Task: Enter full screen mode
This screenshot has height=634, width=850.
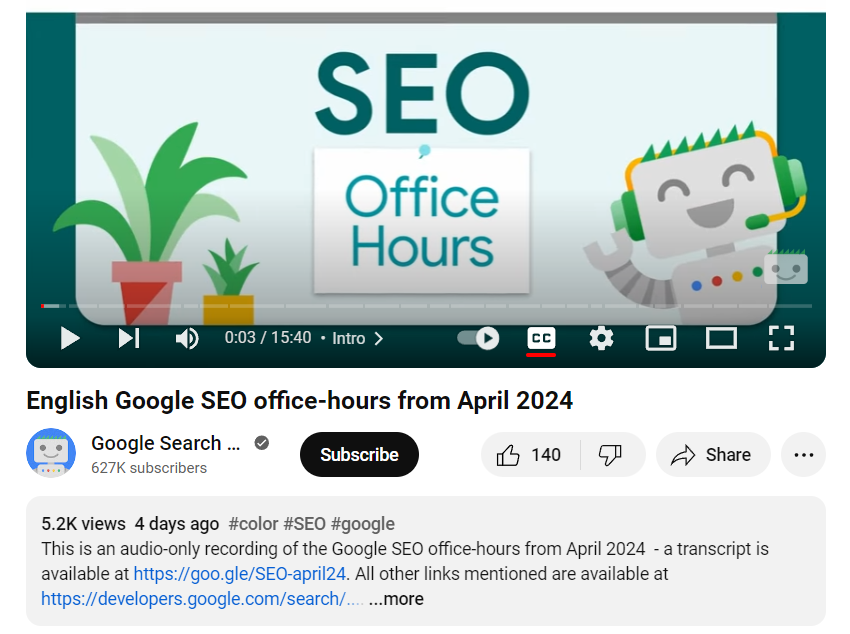Action: [x=781, y=339]
